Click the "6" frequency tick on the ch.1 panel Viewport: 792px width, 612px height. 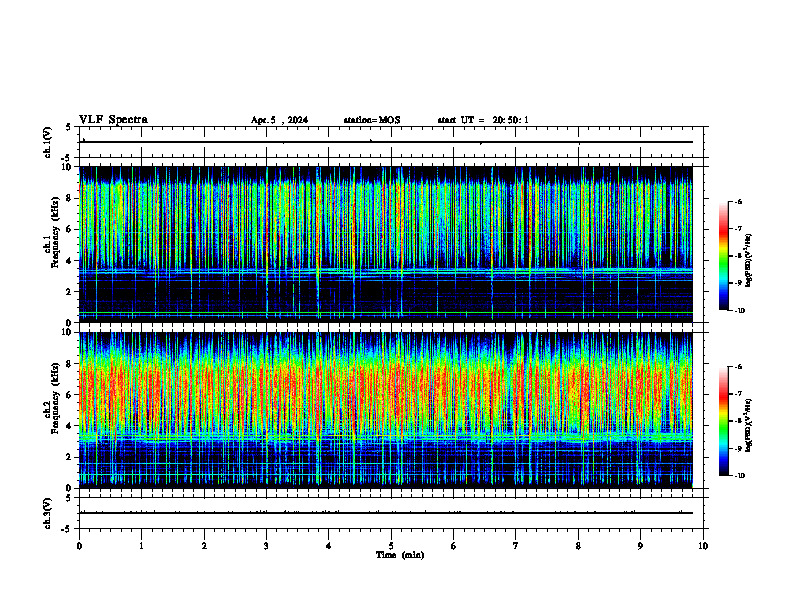click(x=70, y=229)
